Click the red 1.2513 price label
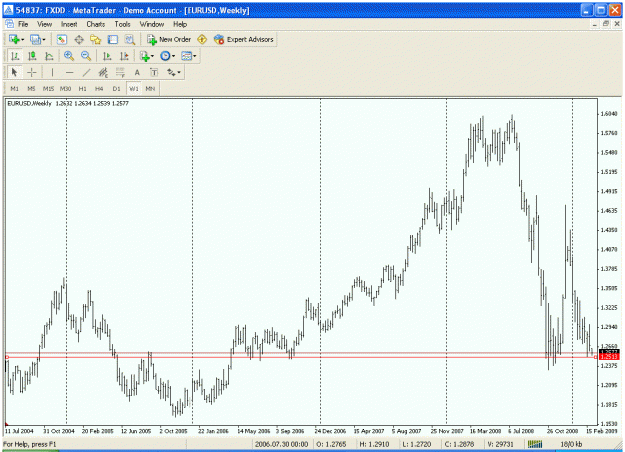 tap(609, 357)
